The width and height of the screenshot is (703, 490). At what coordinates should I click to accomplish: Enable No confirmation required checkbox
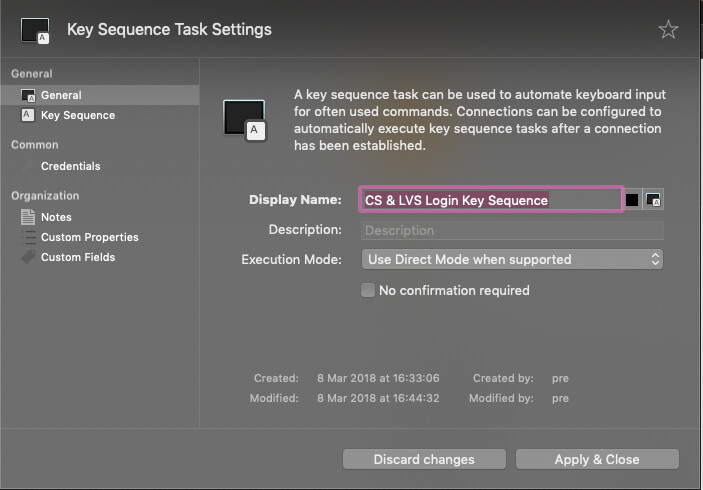(x=368, y=291)
